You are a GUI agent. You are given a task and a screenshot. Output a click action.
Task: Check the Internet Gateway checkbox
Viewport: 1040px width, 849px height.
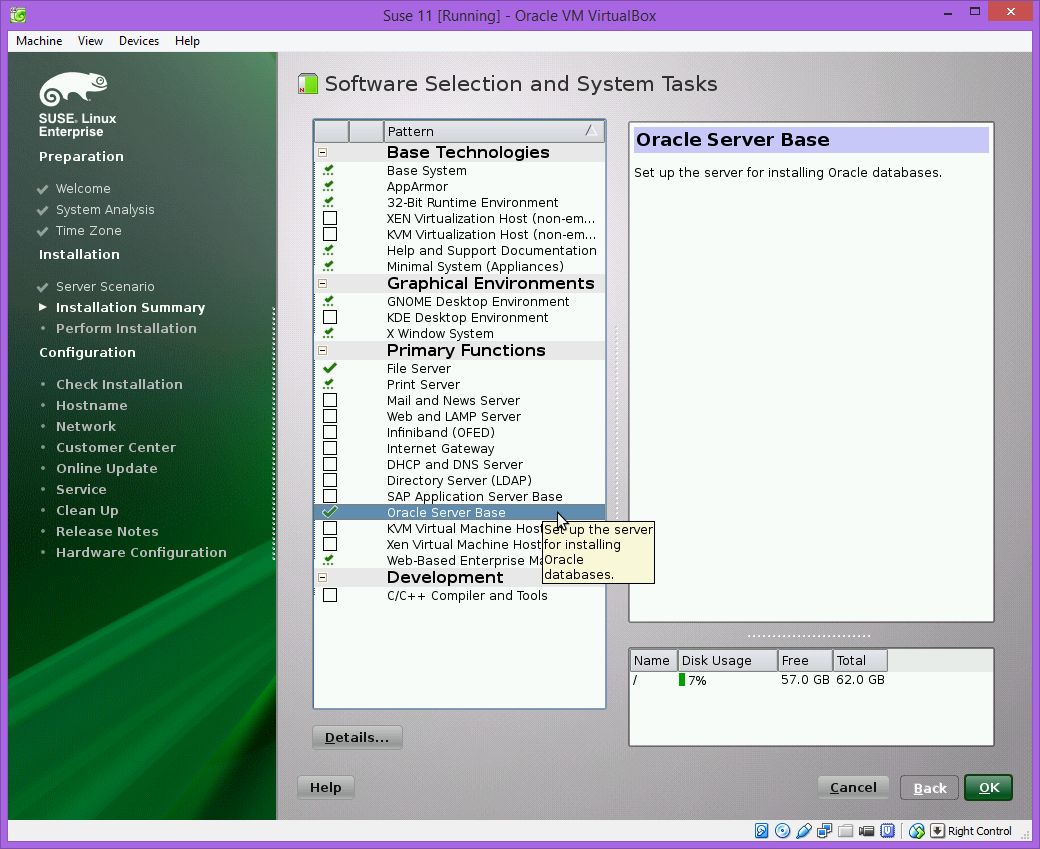click(330, 448)
